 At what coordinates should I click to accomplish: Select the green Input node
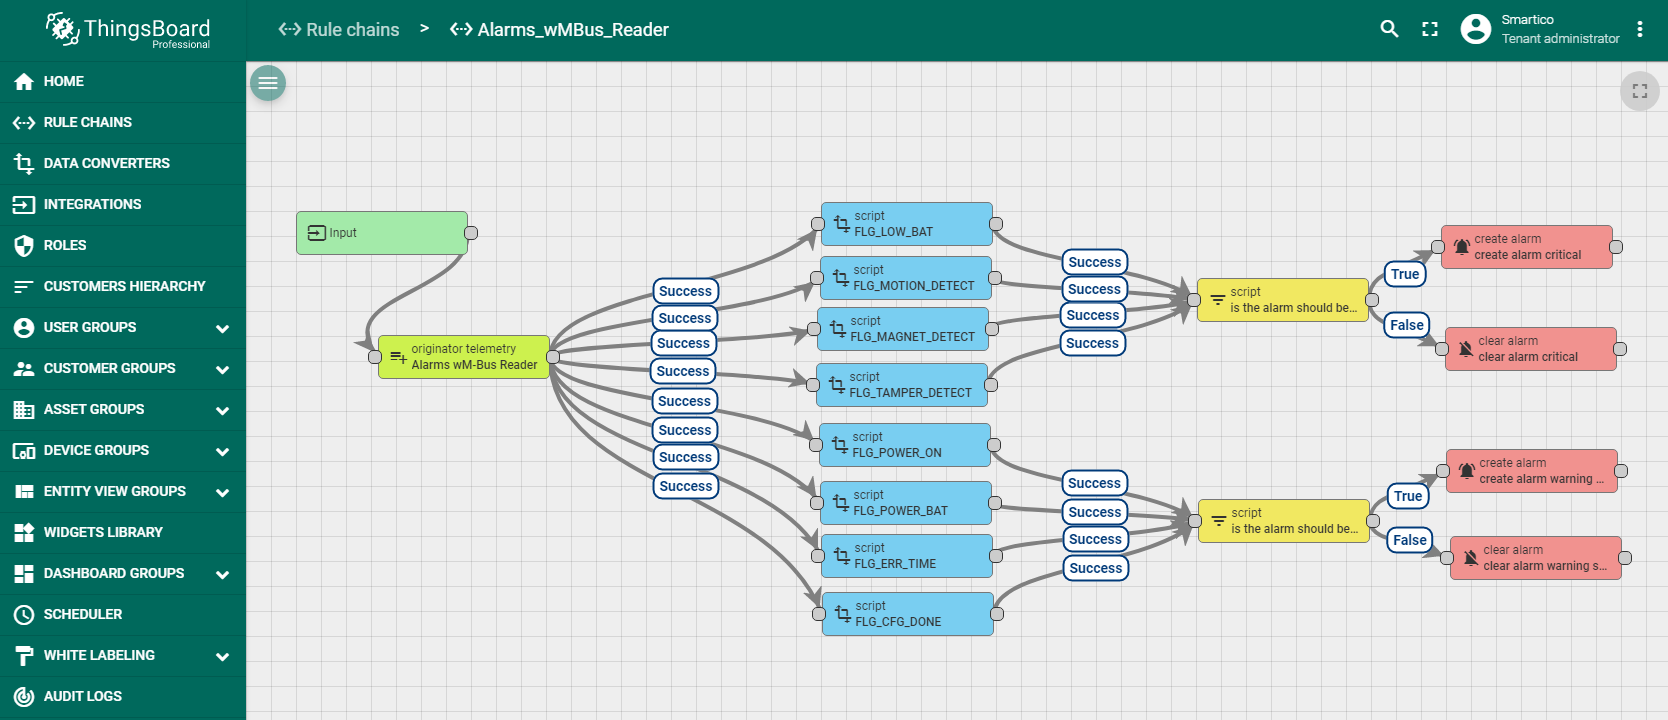point(381,233)
